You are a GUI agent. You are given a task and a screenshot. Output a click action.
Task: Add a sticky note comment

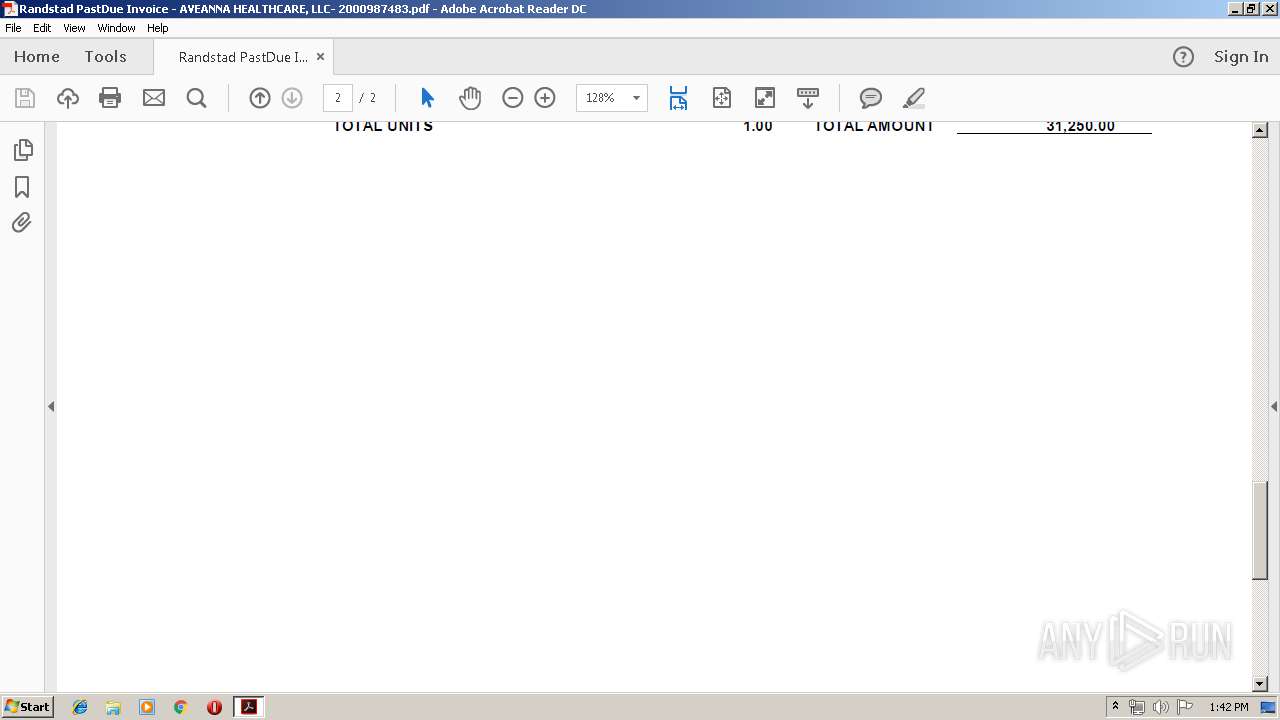pyautogui.click(x=871, y=98)
